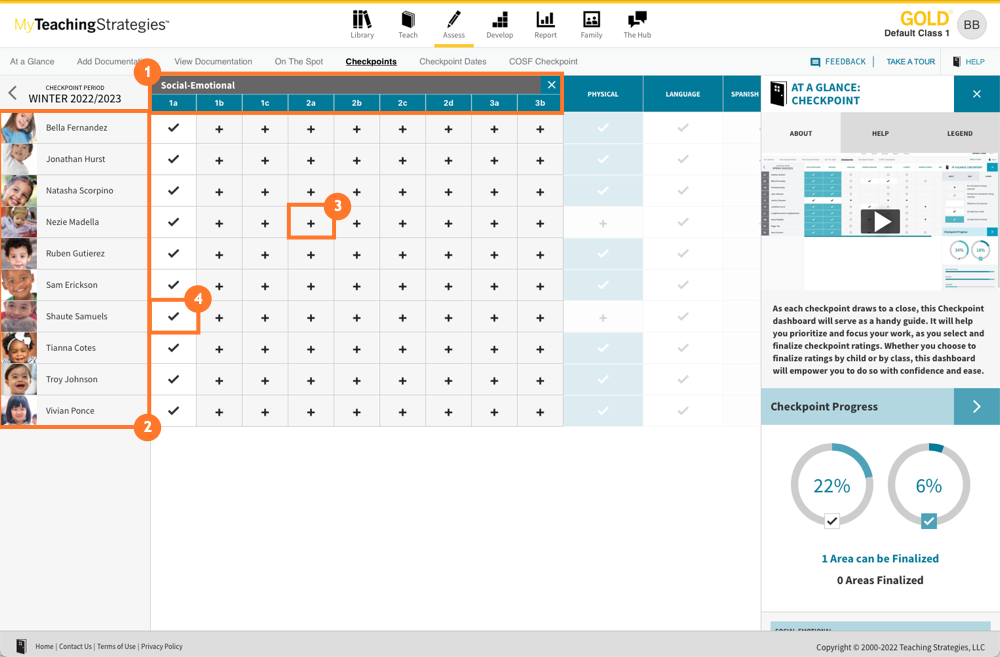Click the 22% progress circle
Image resolution: width=1000 pixels, height=657 pixels.
[x=831, y=486]
